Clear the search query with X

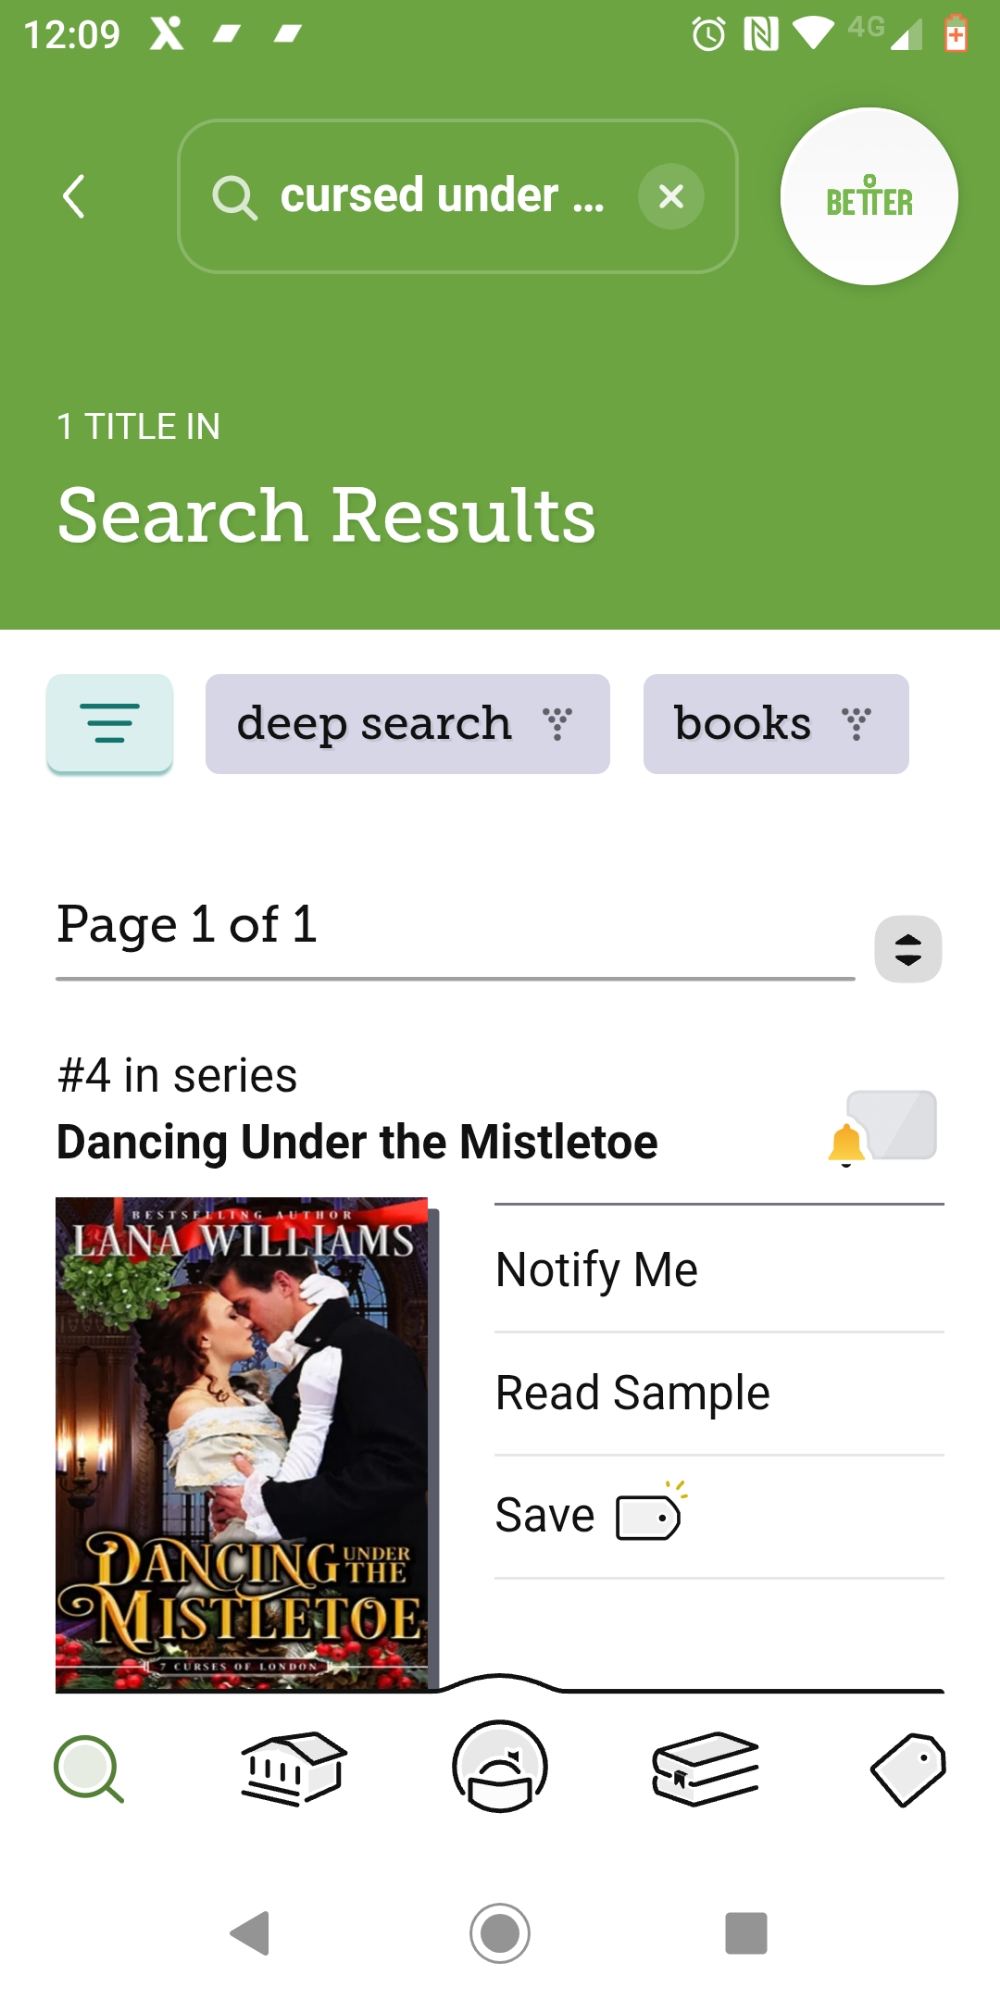click(671, 196)
